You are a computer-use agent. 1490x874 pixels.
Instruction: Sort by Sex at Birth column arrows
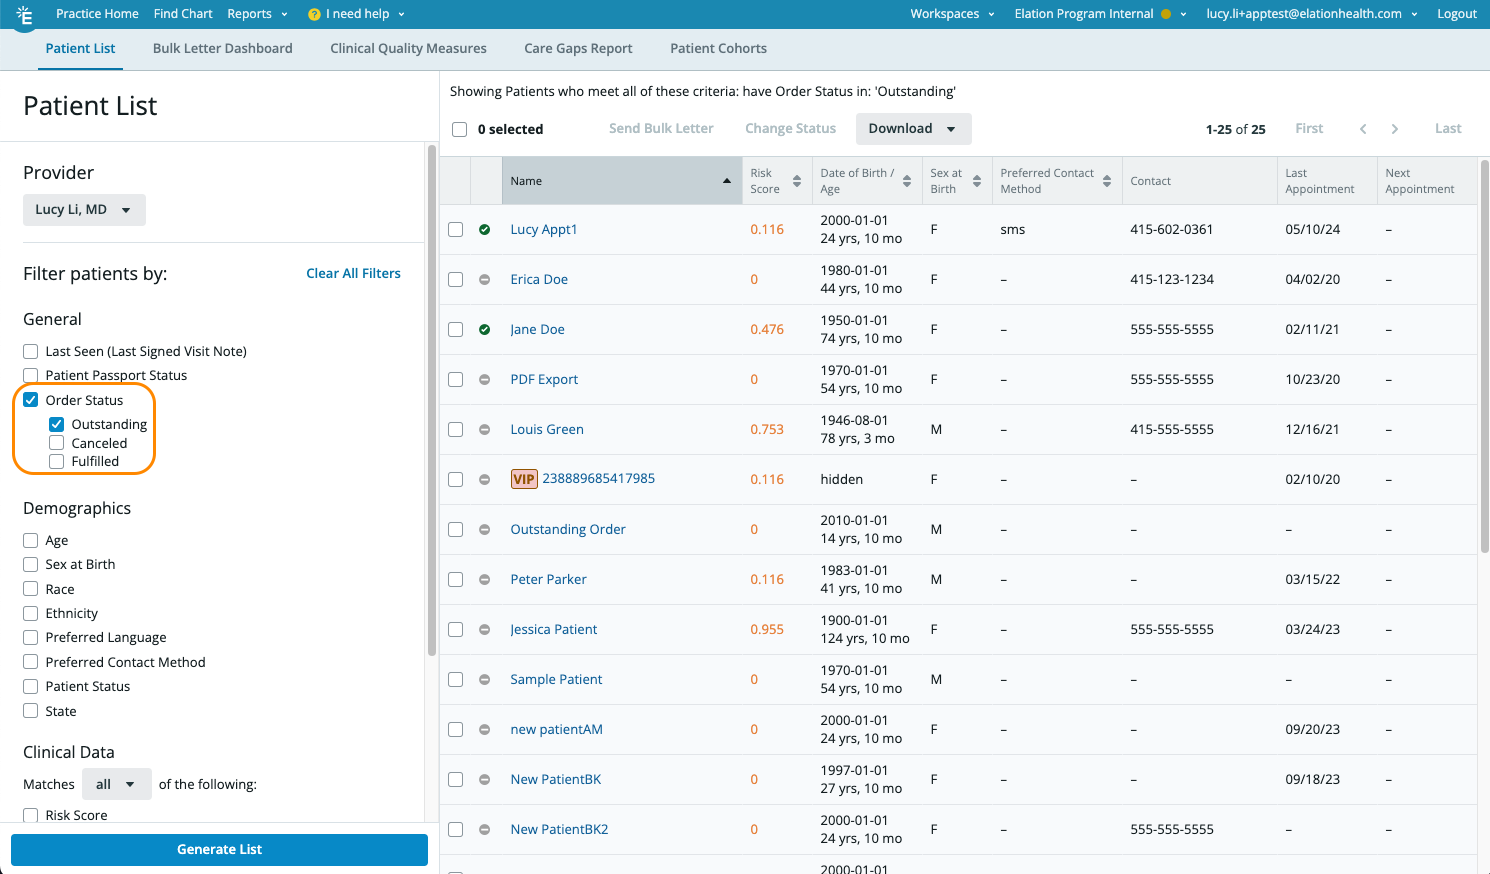click(x=977, y=181)
